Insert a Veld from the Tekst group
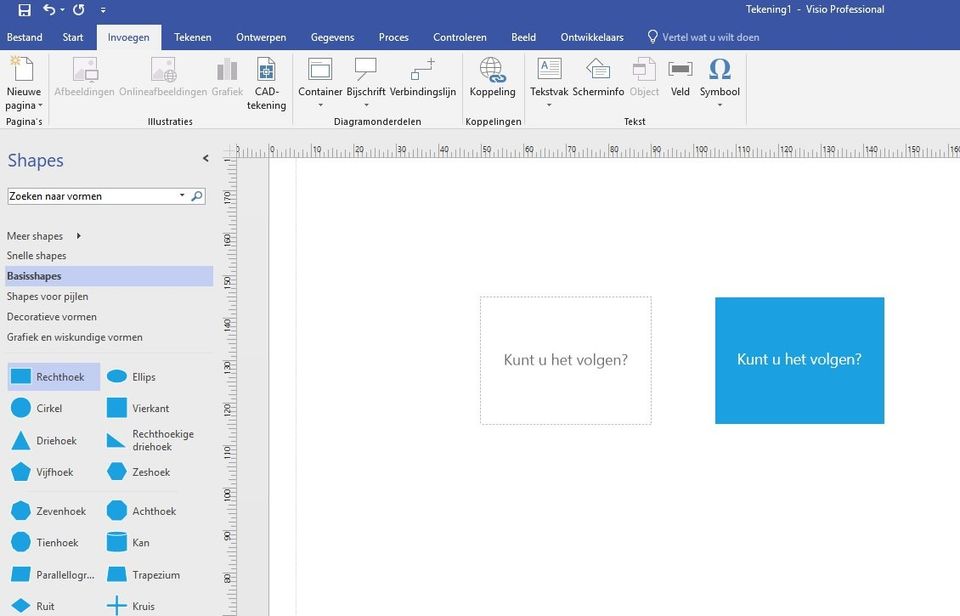960x616 pixels. pos(679,80)
